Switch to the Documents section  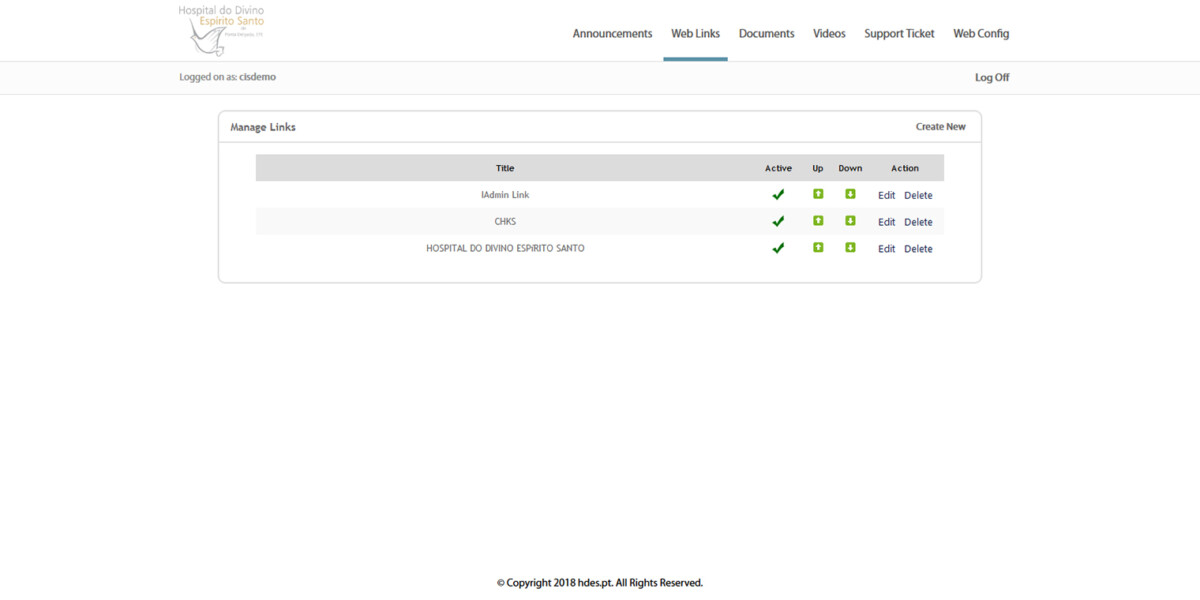click(x=766, y=33)
